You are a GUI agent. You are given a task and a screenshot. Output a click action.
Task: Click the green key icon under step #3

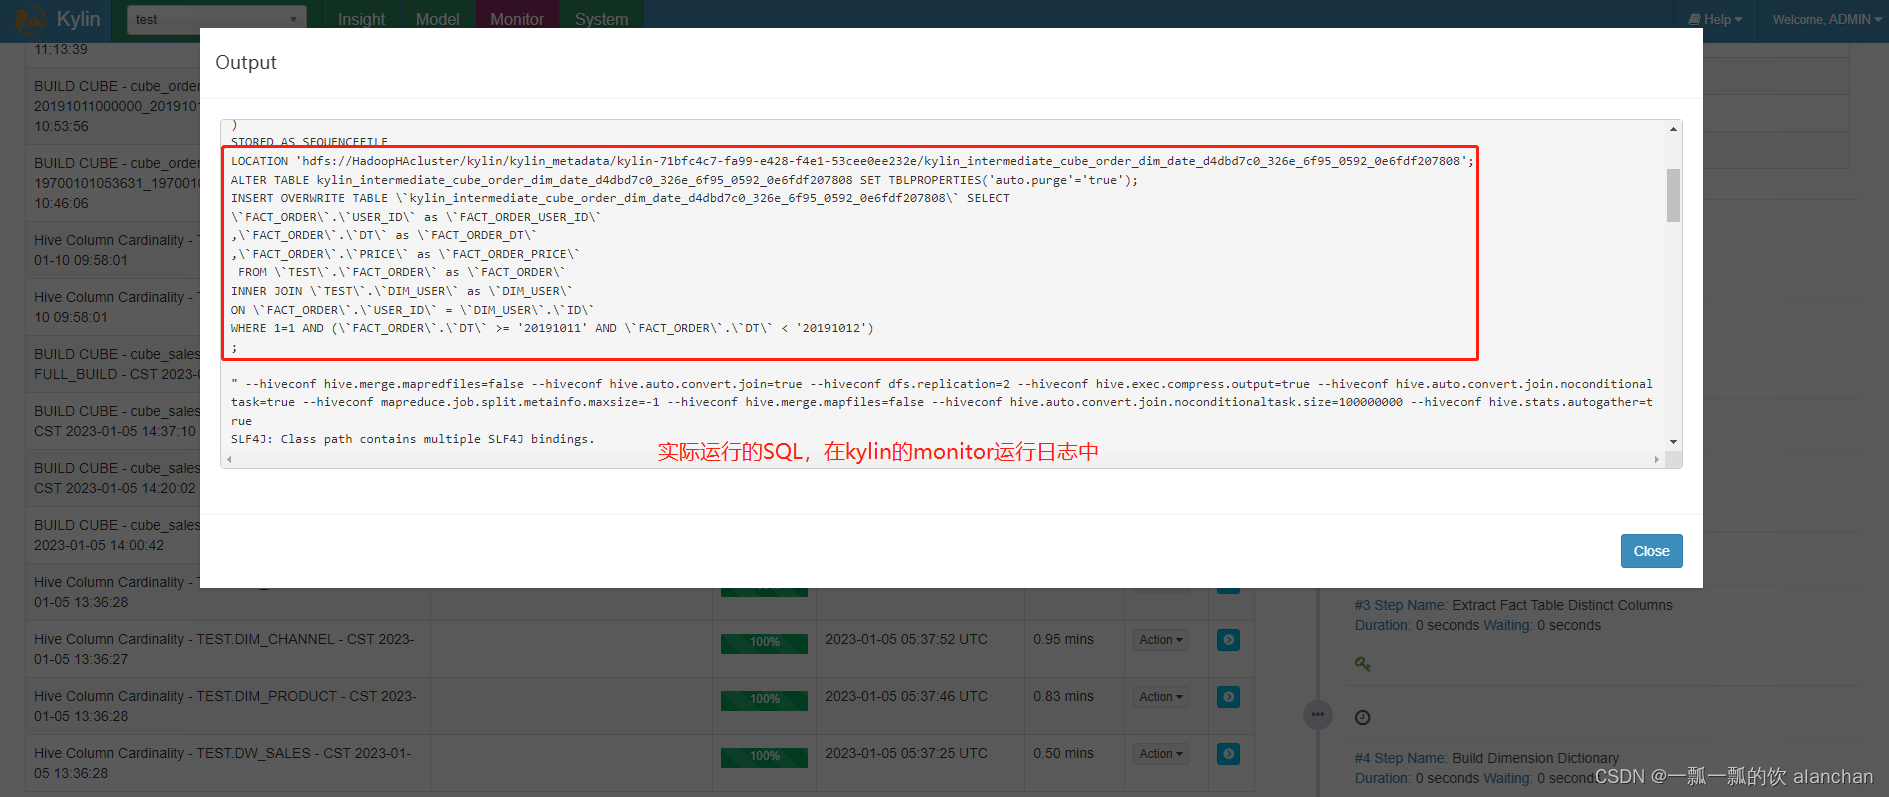coord(1362,664)
